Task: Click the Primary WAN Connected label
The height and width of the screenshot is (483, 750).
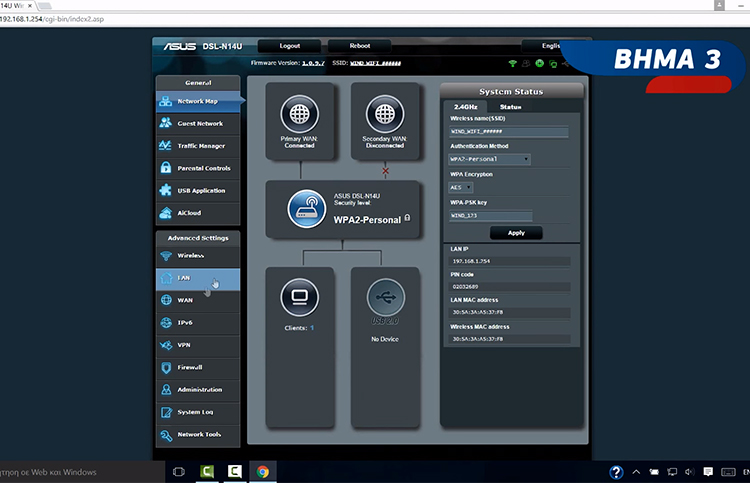Action: [x=299, y=142]
